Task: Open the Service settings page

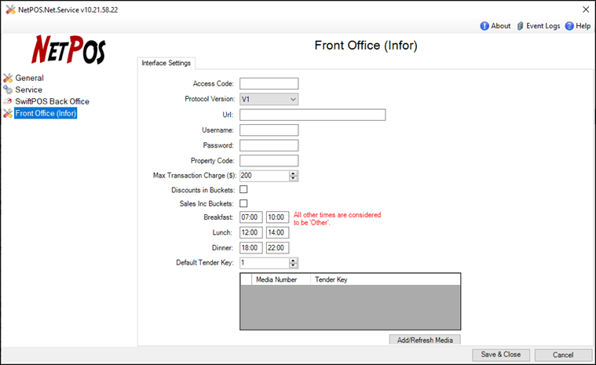Action: pyautogui.click(x=29, y=90)
